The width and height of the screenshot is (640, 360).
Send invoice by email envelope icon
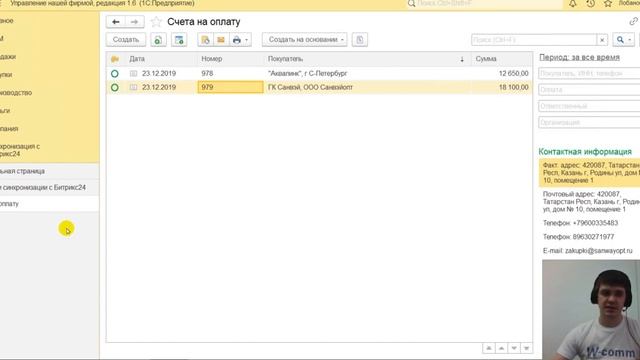(x=221, y=40)
